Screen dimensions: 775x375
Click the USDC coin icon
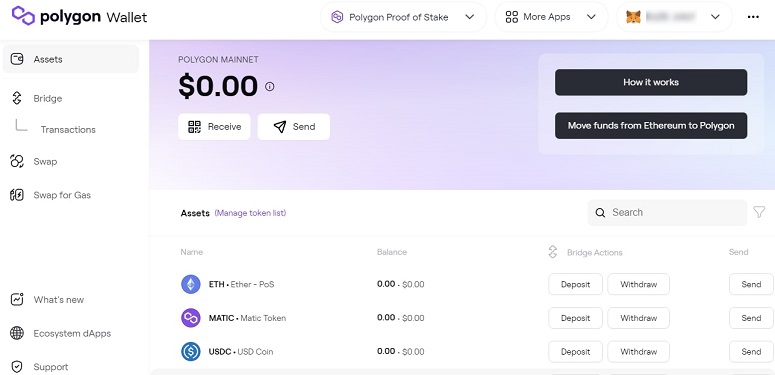click(191, 351)
